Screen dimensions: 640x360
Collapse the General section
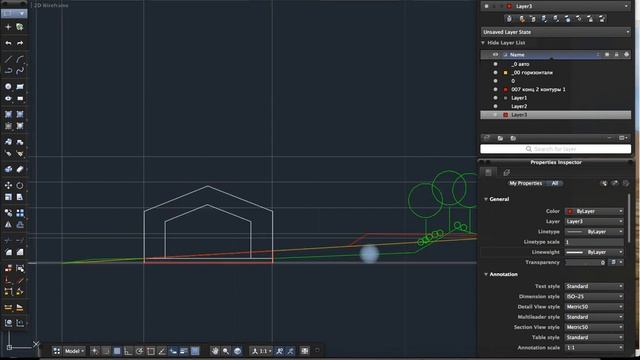[486, 199]
